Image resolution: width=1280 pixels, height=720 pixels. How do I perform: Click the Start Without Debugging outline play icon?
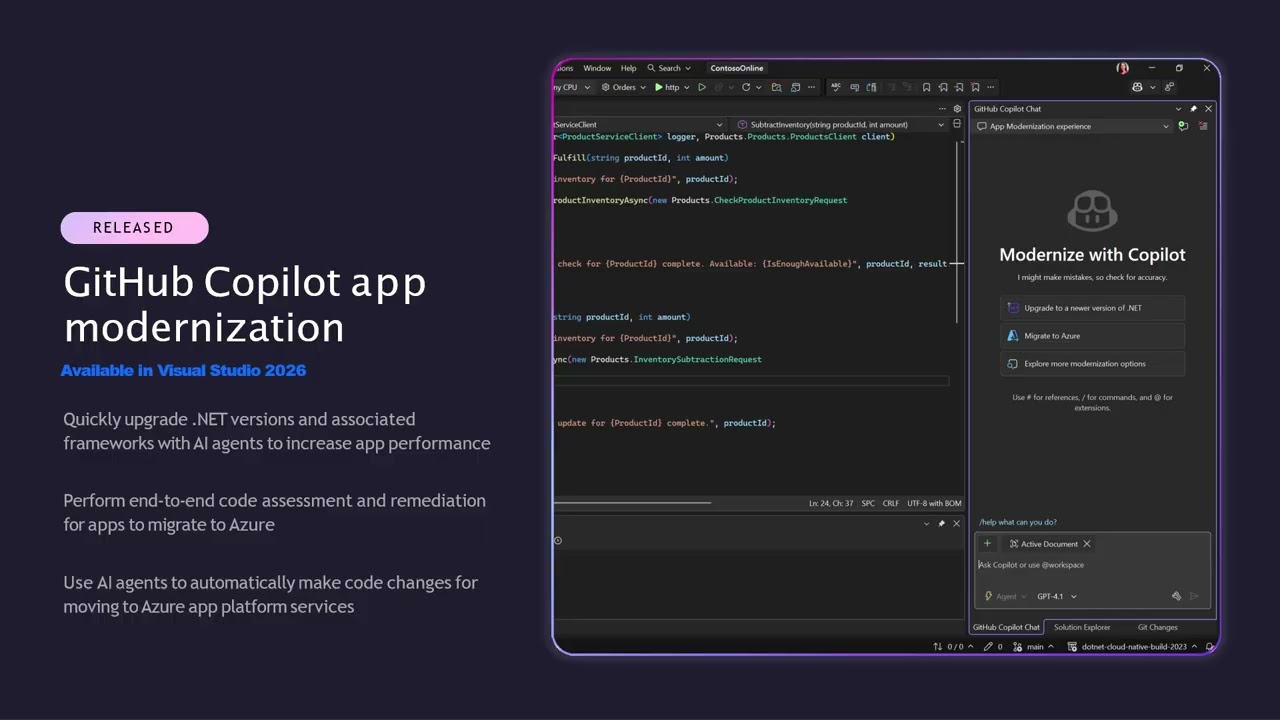[702, 87]
